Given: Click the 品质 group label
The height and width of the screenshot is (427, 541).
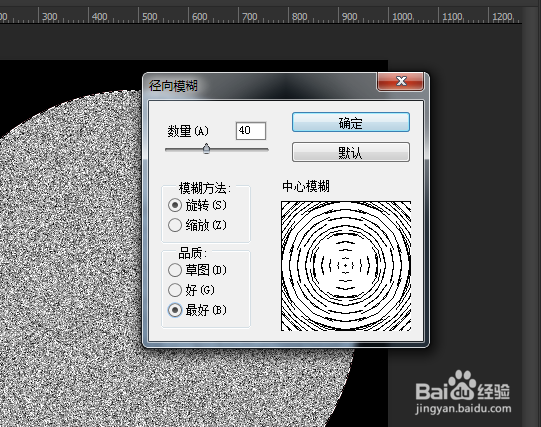Looking at the screenshot, I should click(193, 253).
